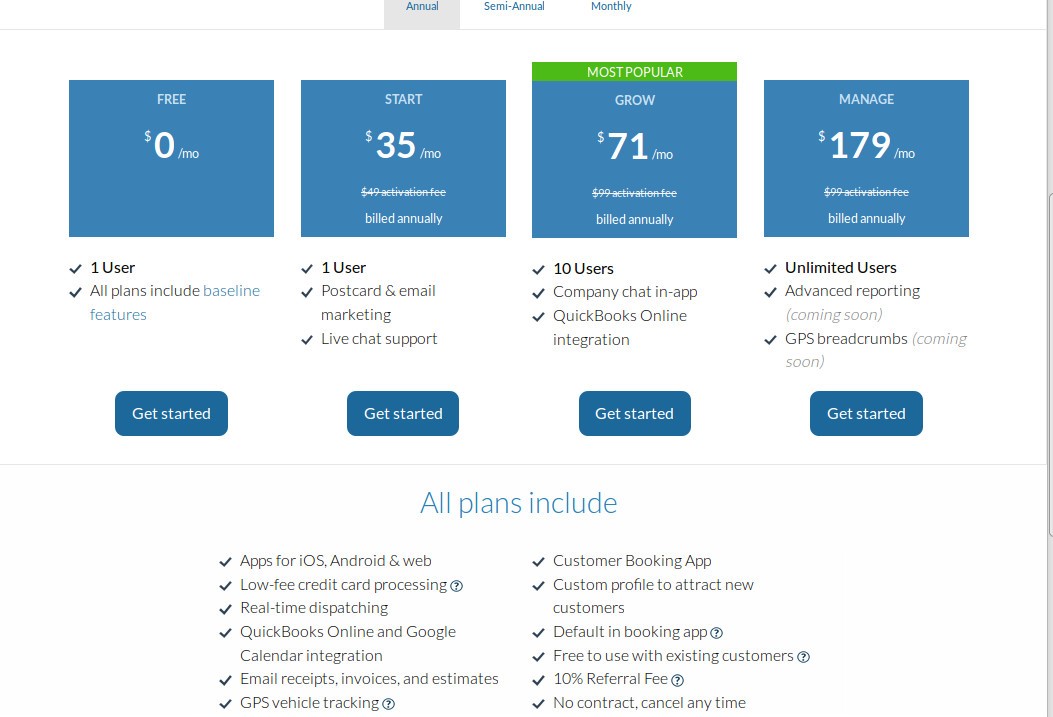Image resolution: width=1053 pixels, height=717 pixels.
Task: Click checkmark icon next to Unlimited Users
Action: point(770,269)
